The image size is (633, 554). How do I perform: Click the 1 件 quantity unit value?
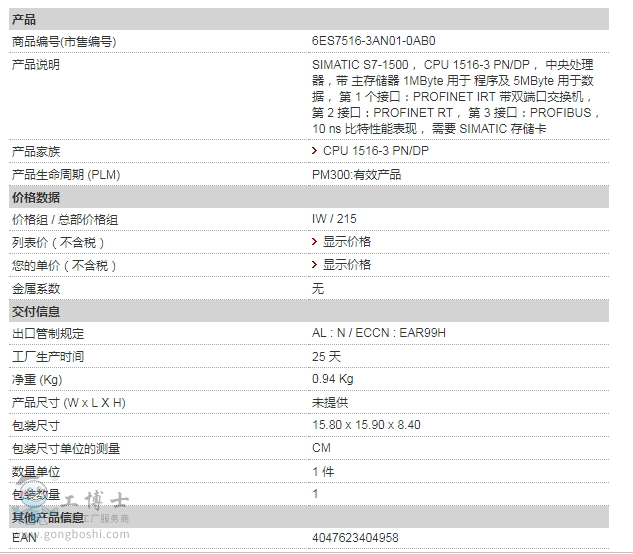click(323, 472)
